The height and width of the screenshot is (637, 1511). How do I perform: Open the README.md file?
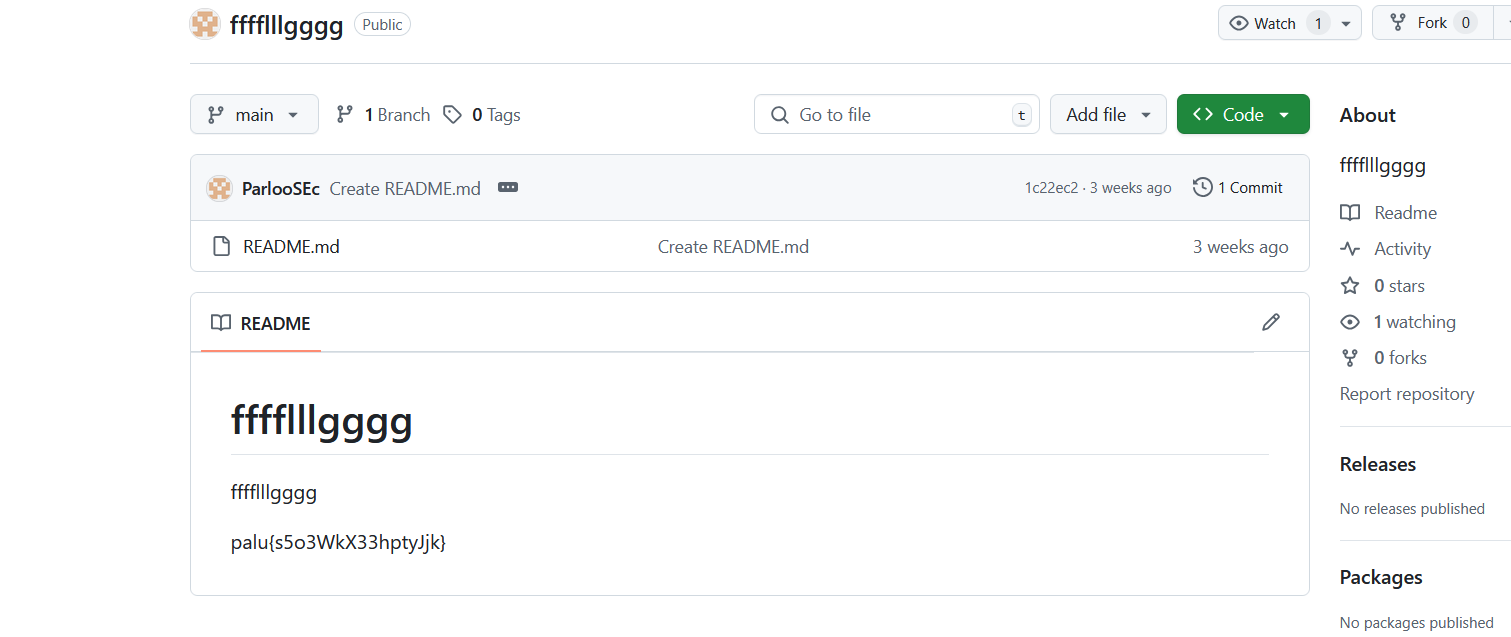pyautogui.click(x=291, y=247)
